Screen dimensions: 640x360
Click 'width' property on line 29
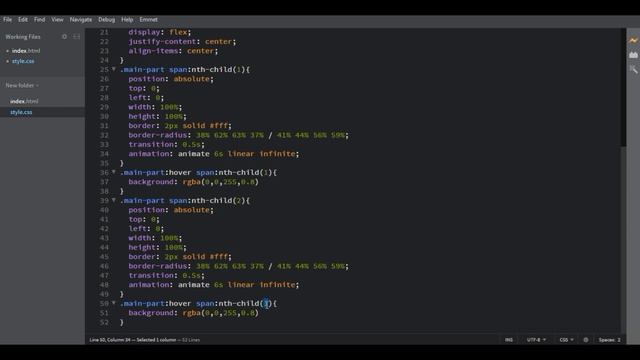point(140,107)
